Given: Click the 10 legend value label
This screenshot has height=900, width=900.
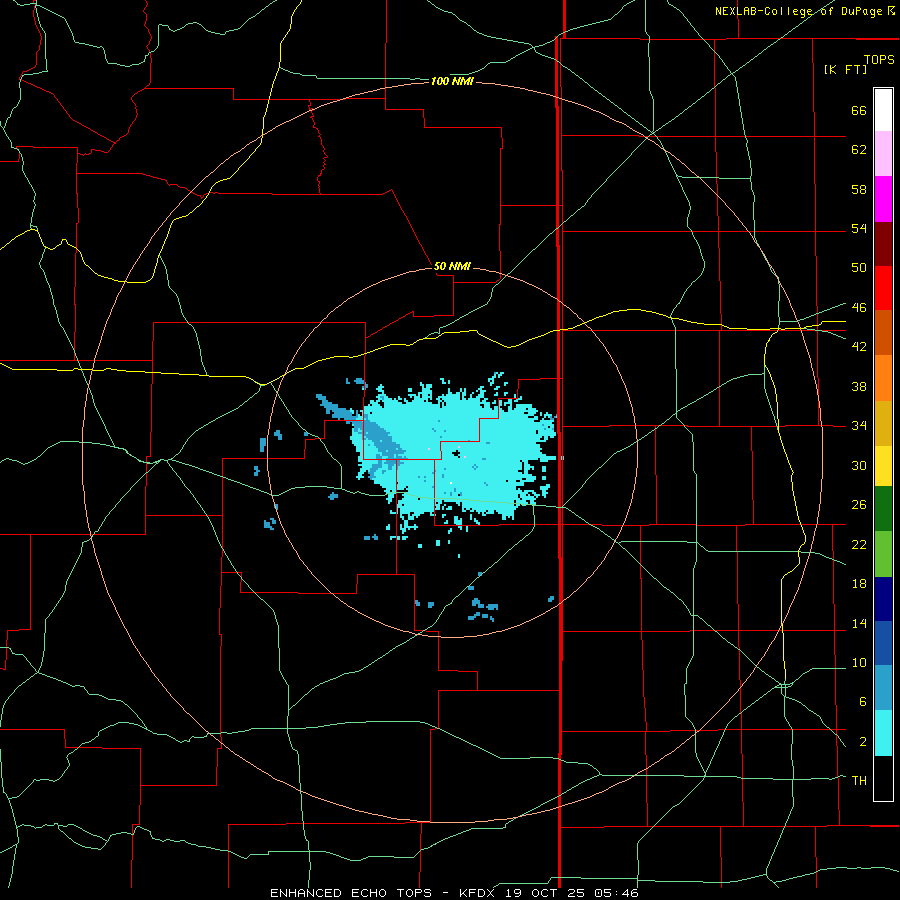Looking at the screenshot, I should [x=859, y=662].
